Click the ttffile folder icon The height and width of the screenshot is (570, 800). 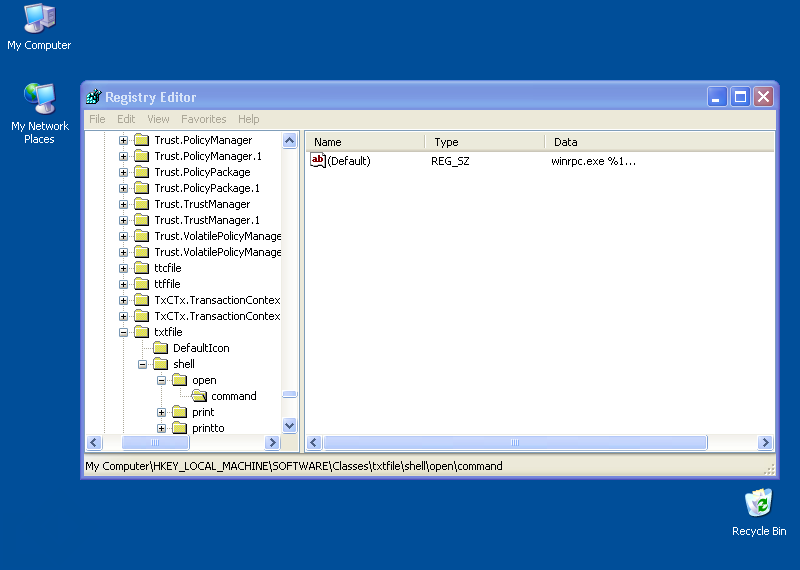[141, 284]
